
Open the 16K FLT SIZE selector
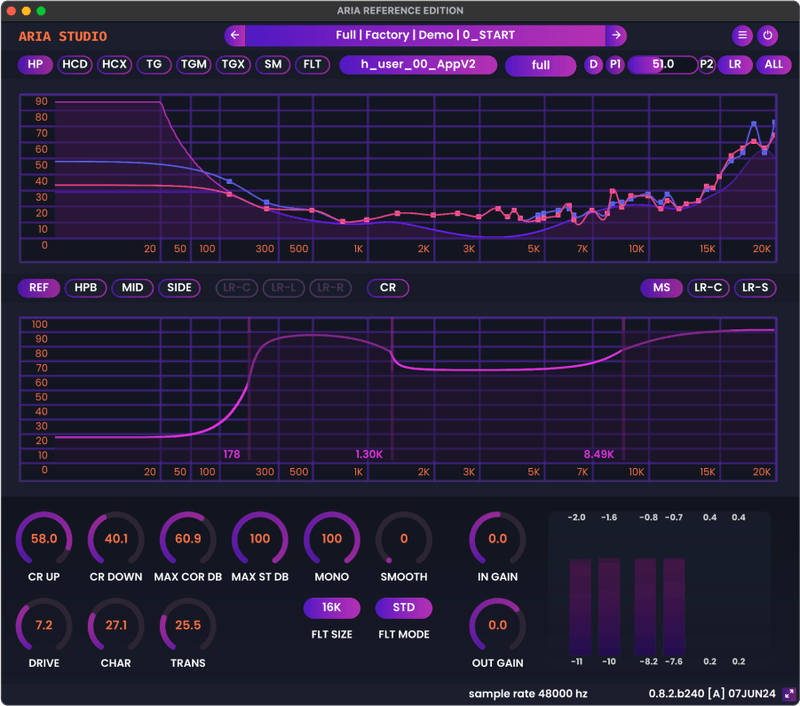click(332, 608)
